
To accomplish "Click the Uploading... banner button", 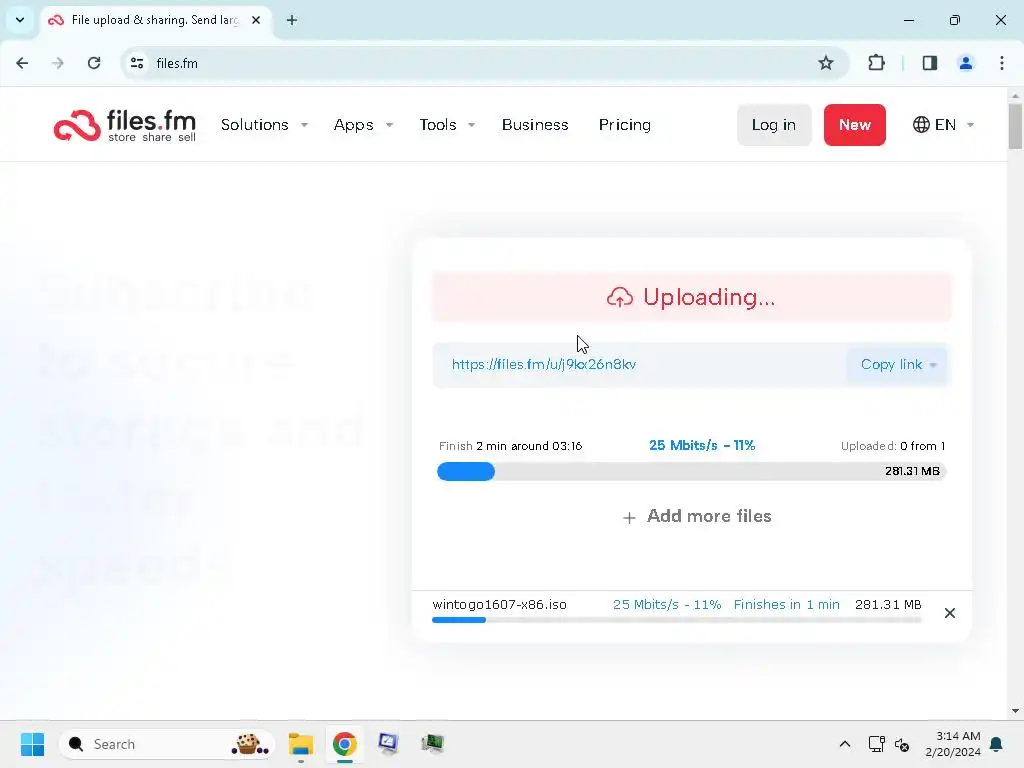I will pos(692,297).
